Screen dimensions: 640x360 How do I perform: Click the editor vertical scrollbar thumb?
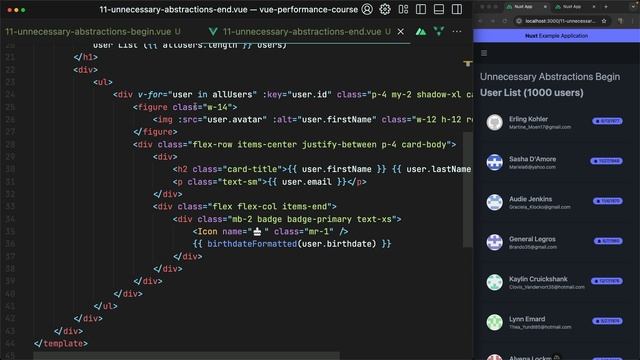(x=468, y=189)
